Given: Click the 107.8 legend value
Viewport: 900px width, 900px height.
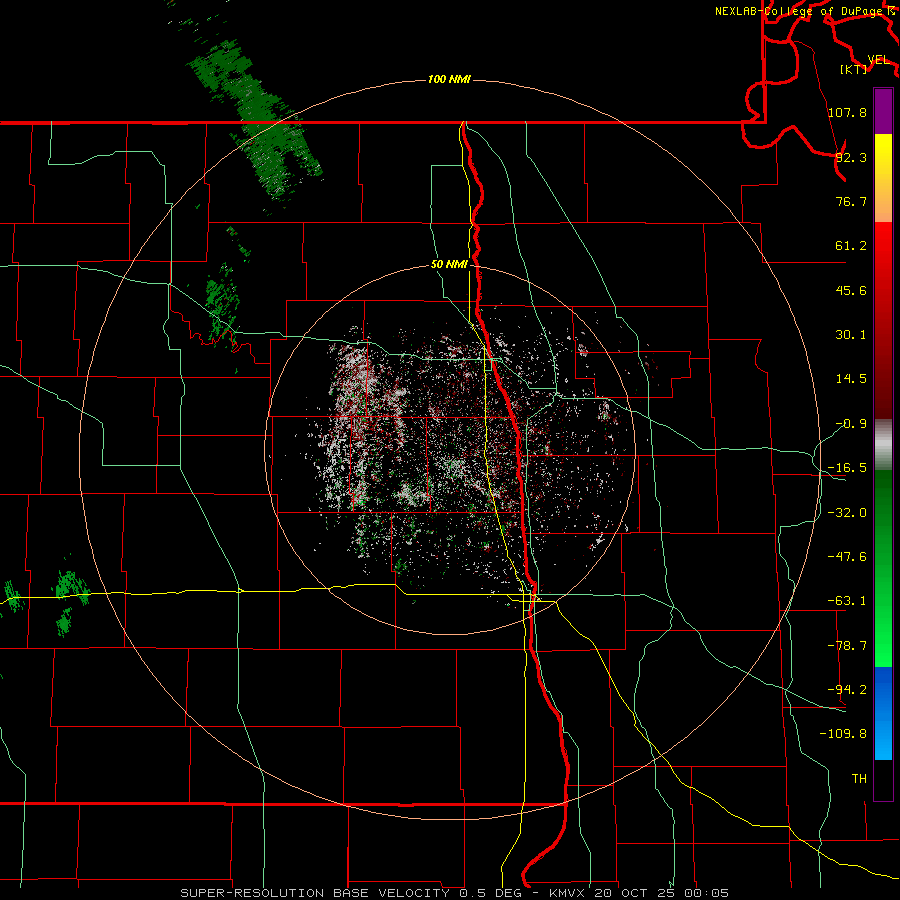Looking at the screenshot, I should pyautogui.click(x=847, y=112).
